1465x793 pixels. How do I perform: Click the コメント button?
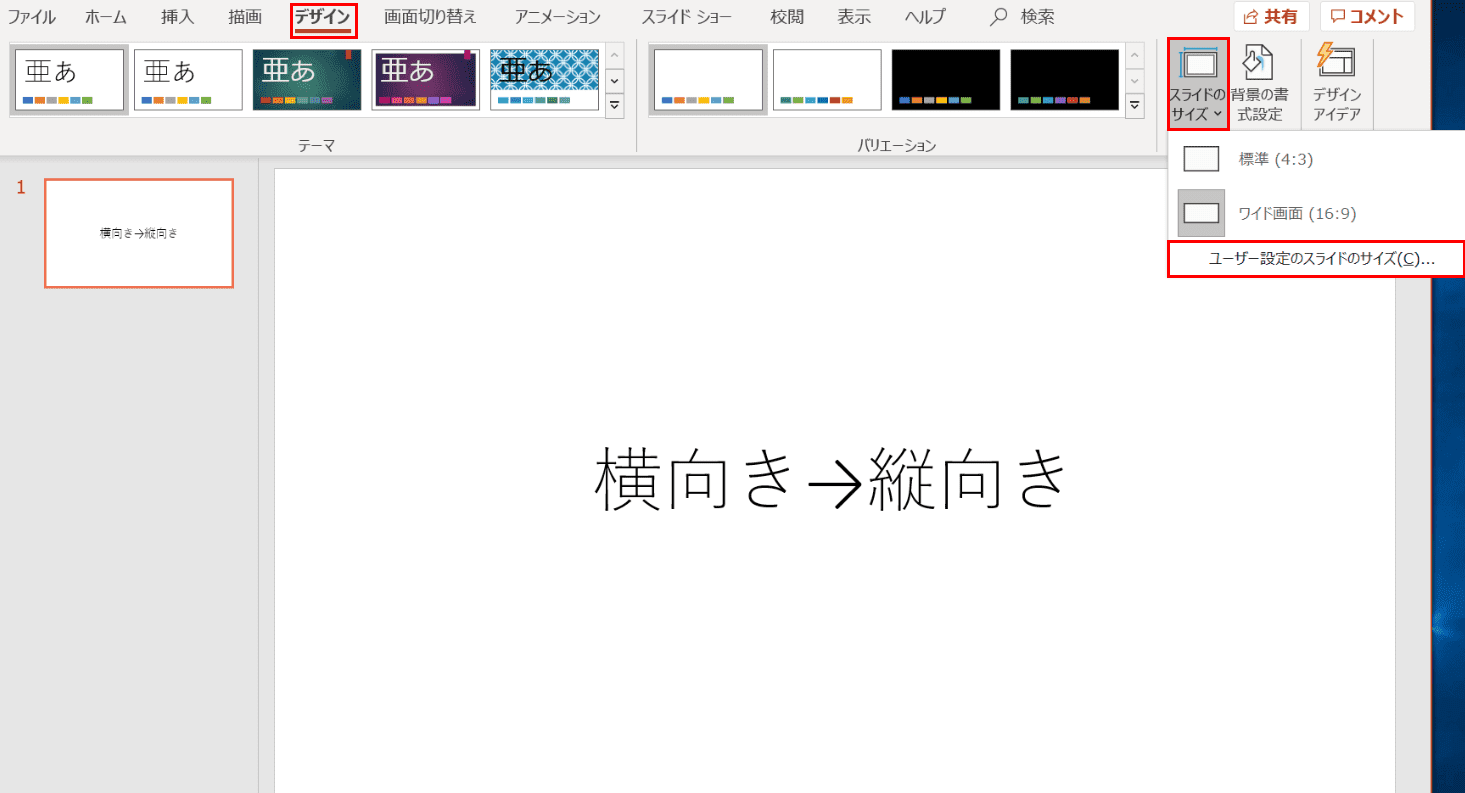click(x=1367, y=17)
